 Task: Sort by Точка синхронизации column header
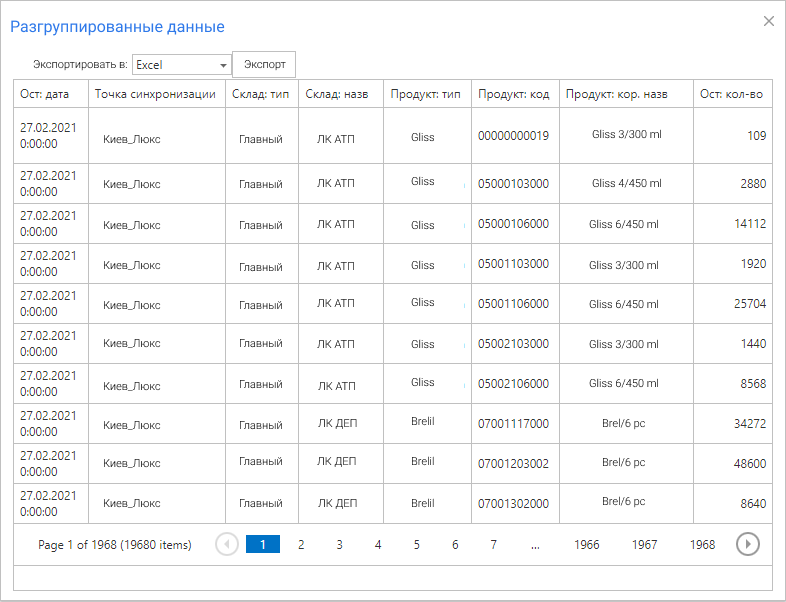157,94
